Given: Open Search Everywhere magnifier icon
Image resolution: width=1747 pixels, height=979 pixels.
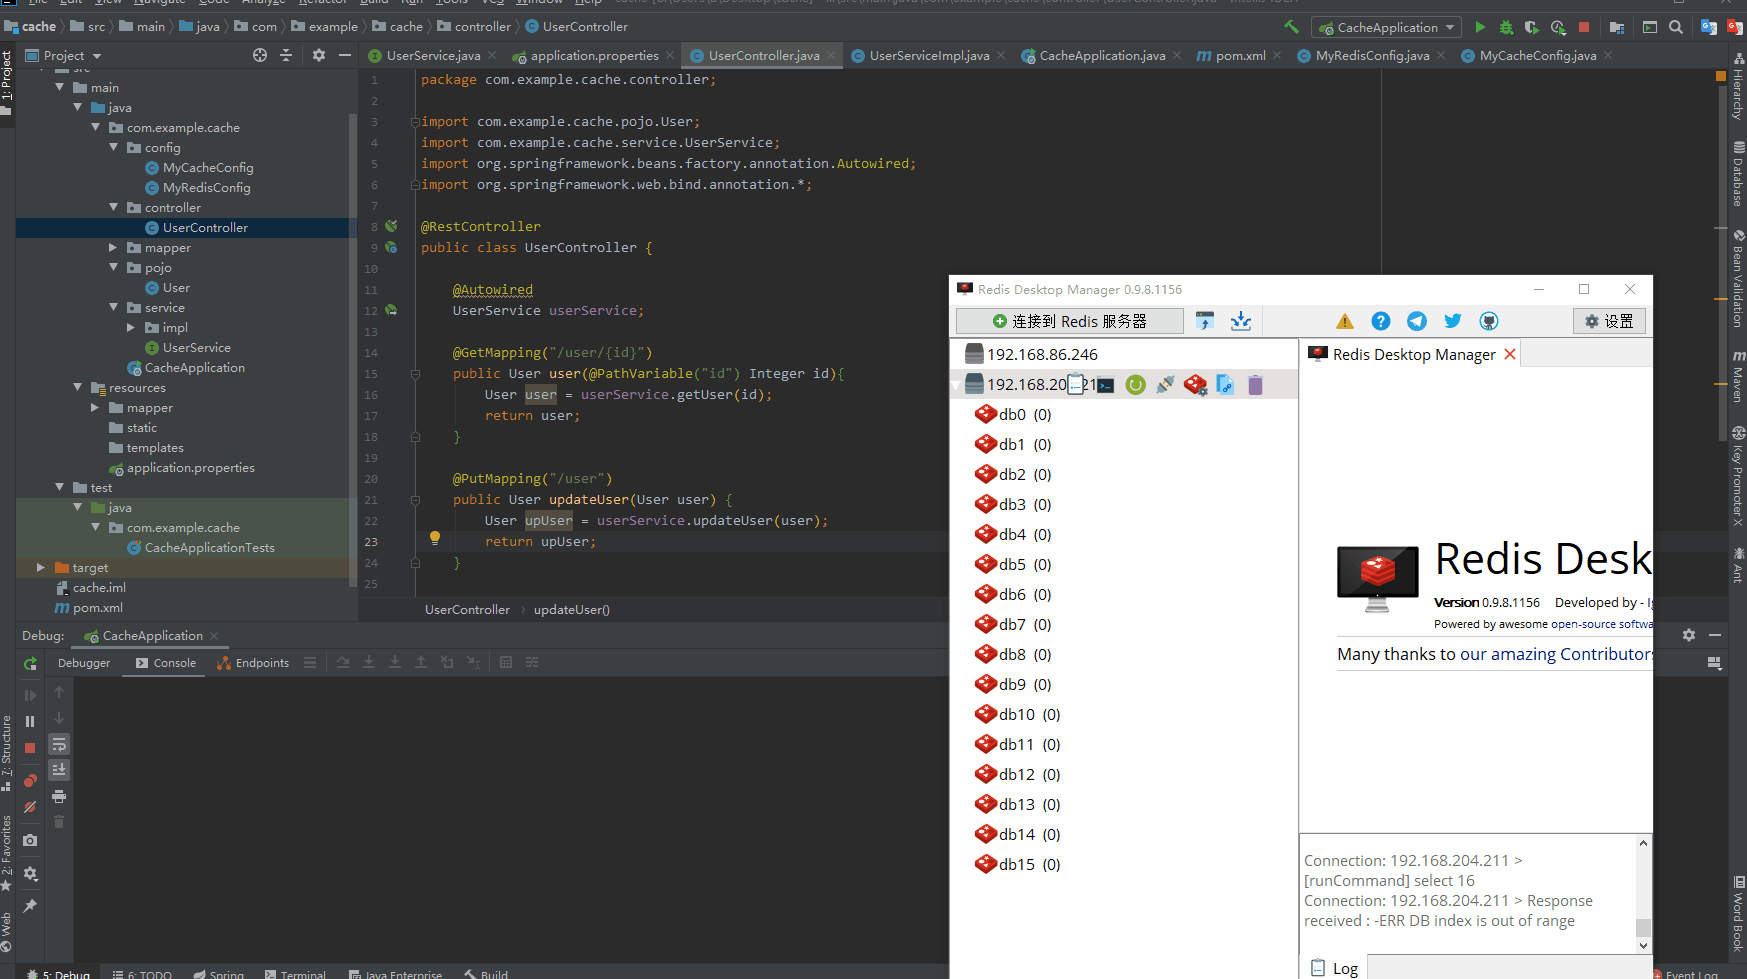Looking at the screenshot, I should (x=1676, y=27).
